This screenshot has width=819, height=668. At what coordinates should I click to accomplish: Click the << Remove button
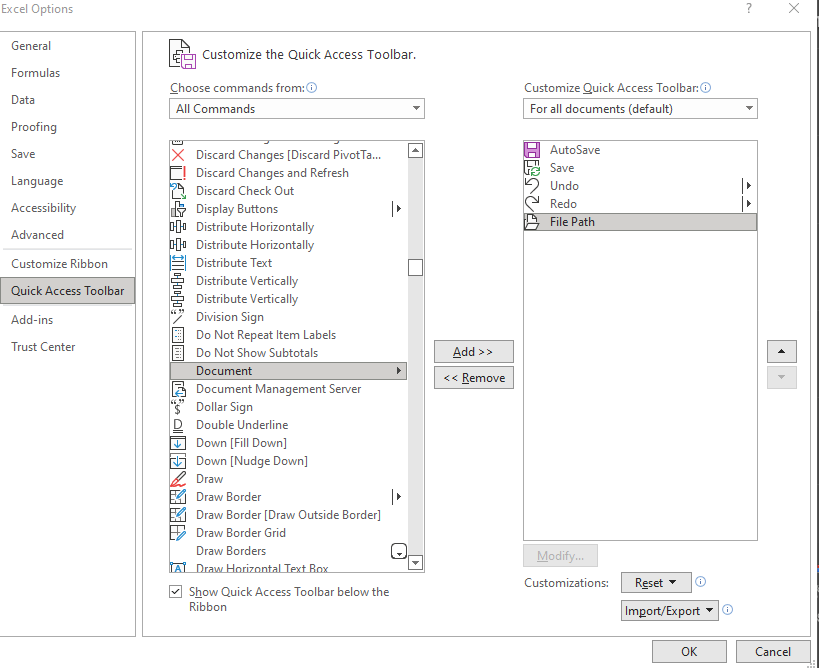(x=473, y=378)
